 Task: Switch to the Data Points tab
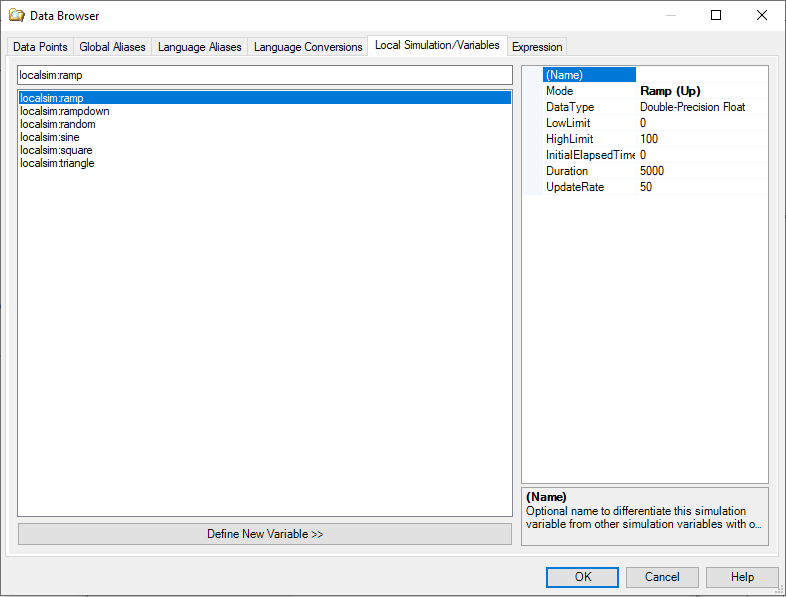tap(40, 47)
